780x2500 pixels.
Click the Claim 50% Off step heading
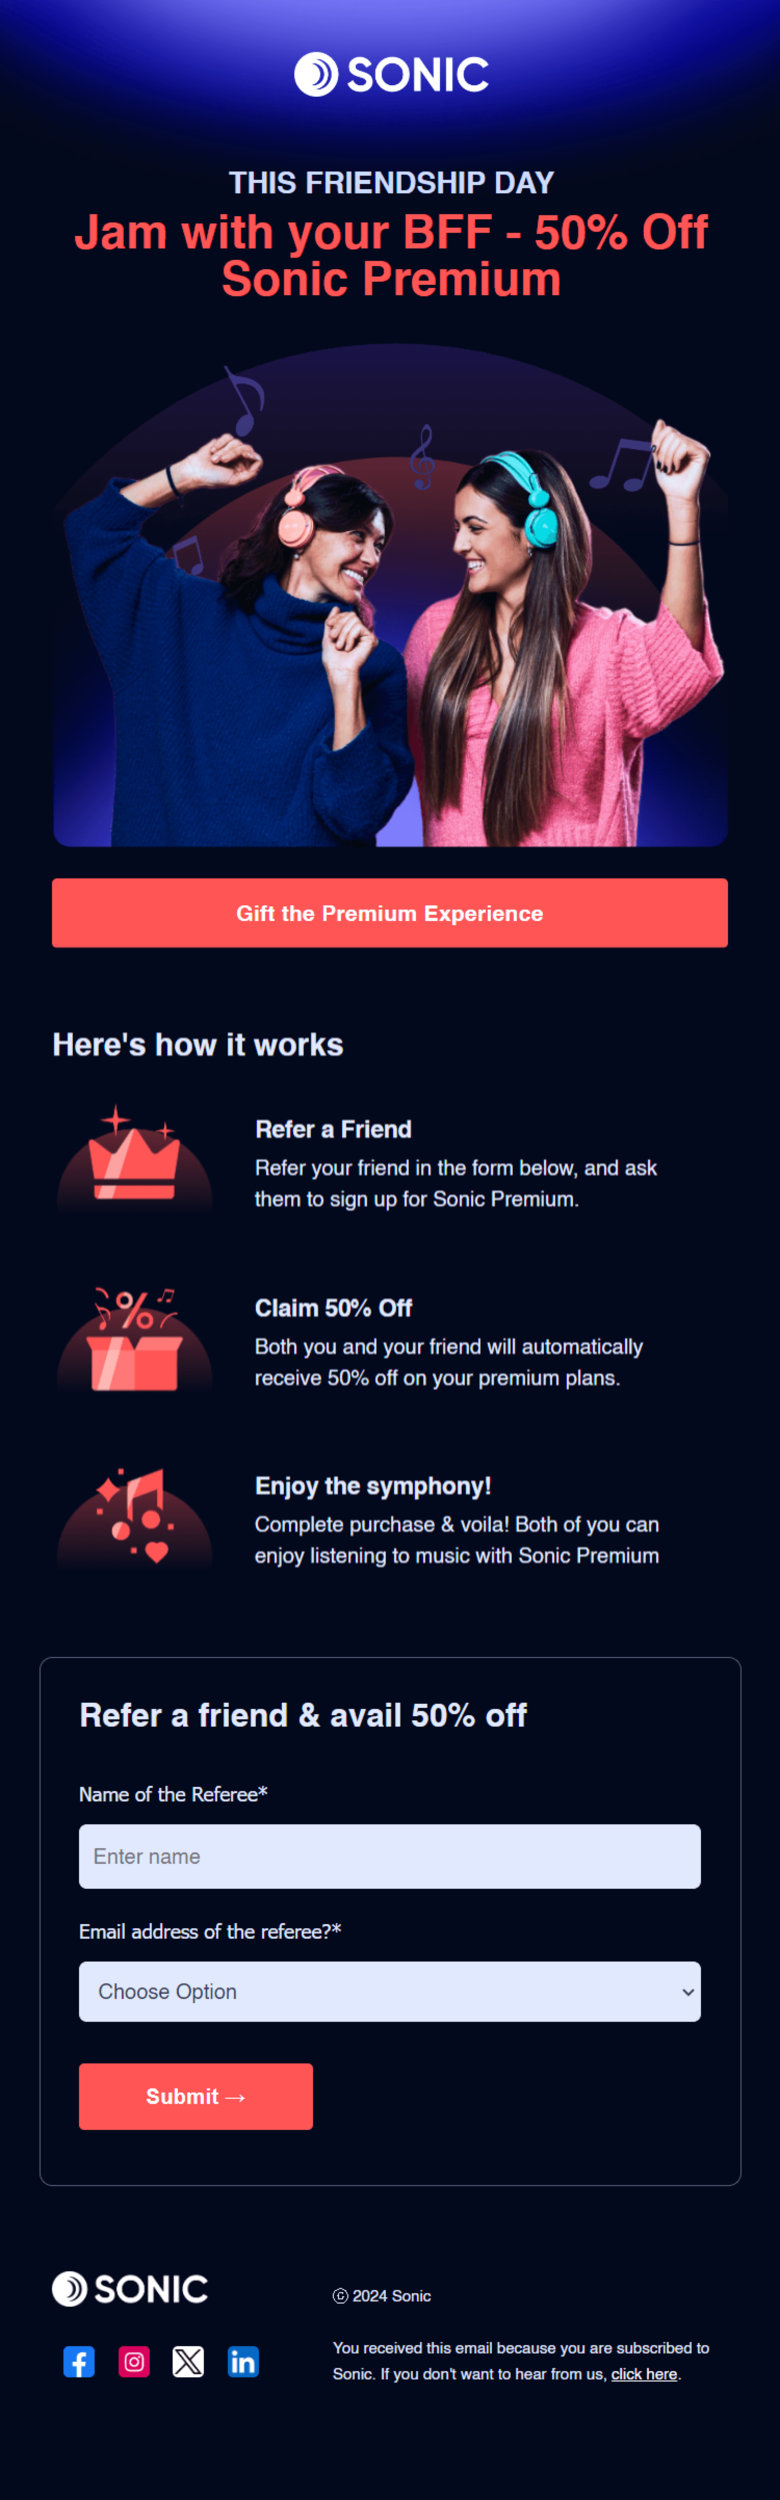click(x=333, y=1308)
